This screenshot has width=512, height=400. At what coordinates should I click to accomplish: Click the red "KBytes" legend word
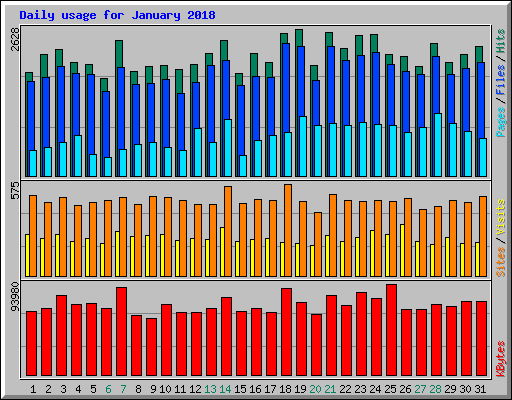(500, 359)
